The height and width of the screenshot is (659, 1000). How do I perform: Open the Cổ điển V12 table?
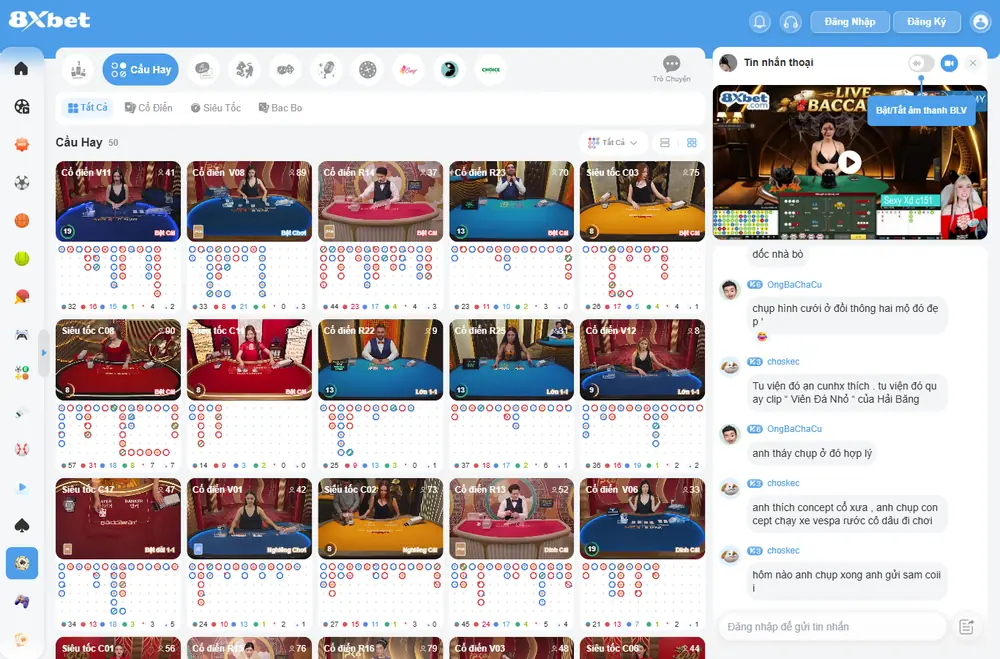tap(642, 360)
